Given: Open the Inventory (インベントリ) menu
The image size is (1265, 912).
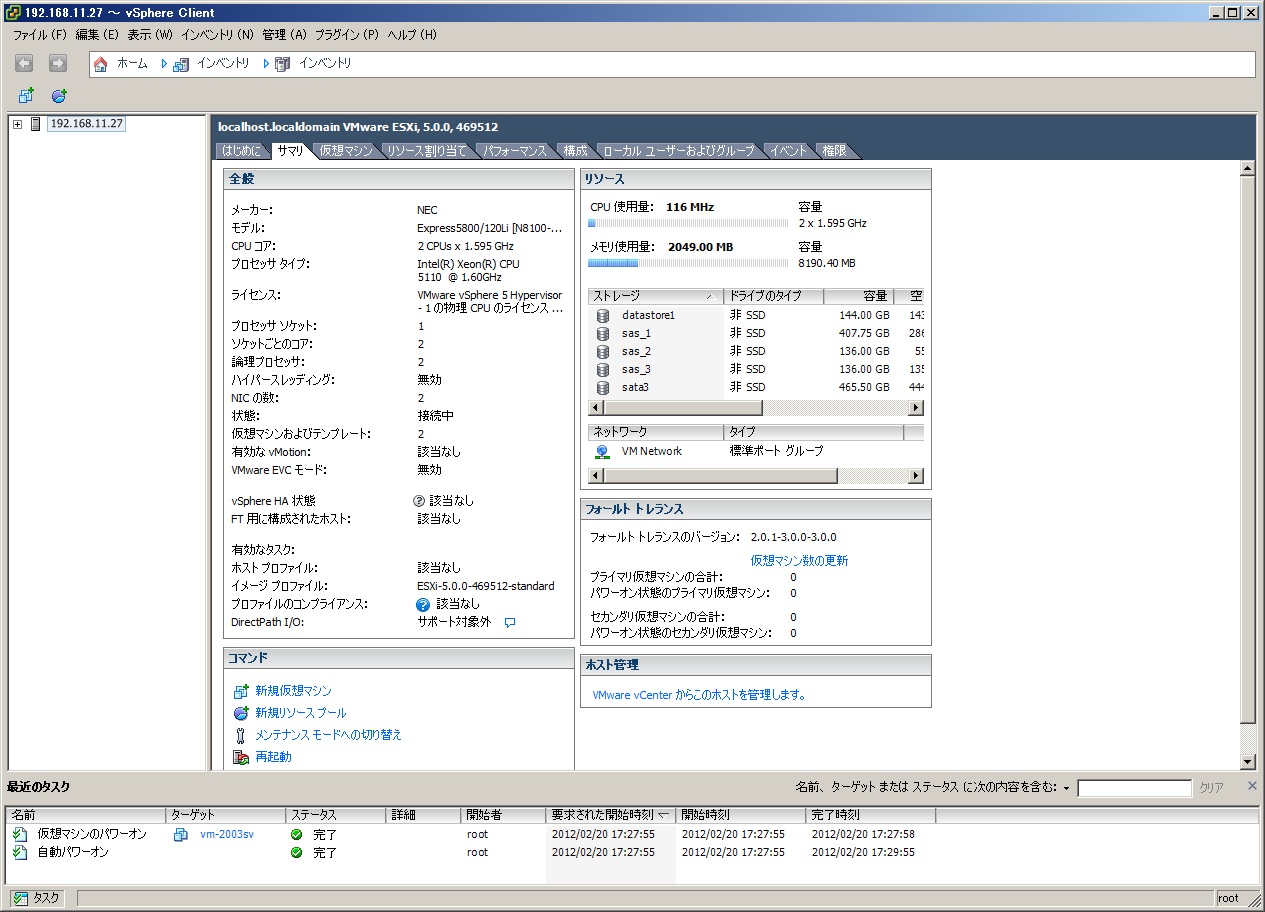Looking at the screenshot, I should click(217, 34).
